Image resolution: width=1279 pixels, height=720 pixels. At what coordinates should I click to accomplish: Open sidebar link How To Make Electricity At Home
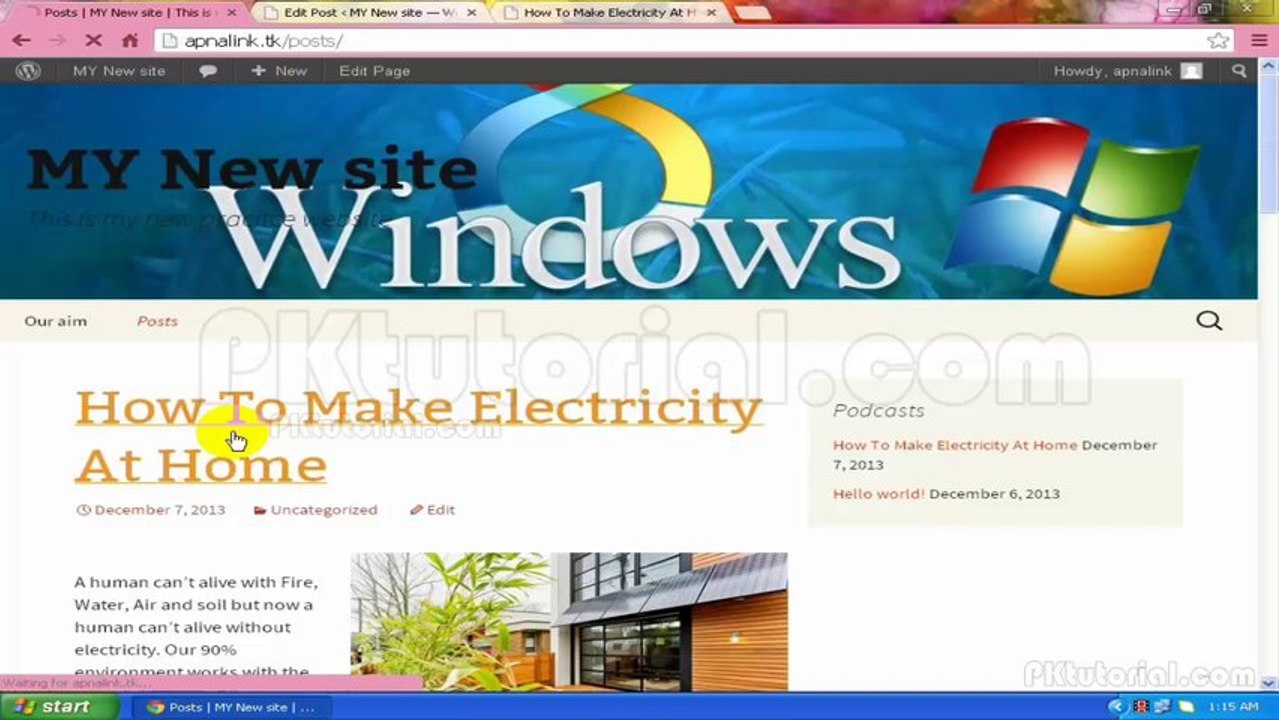click(955, 445)
